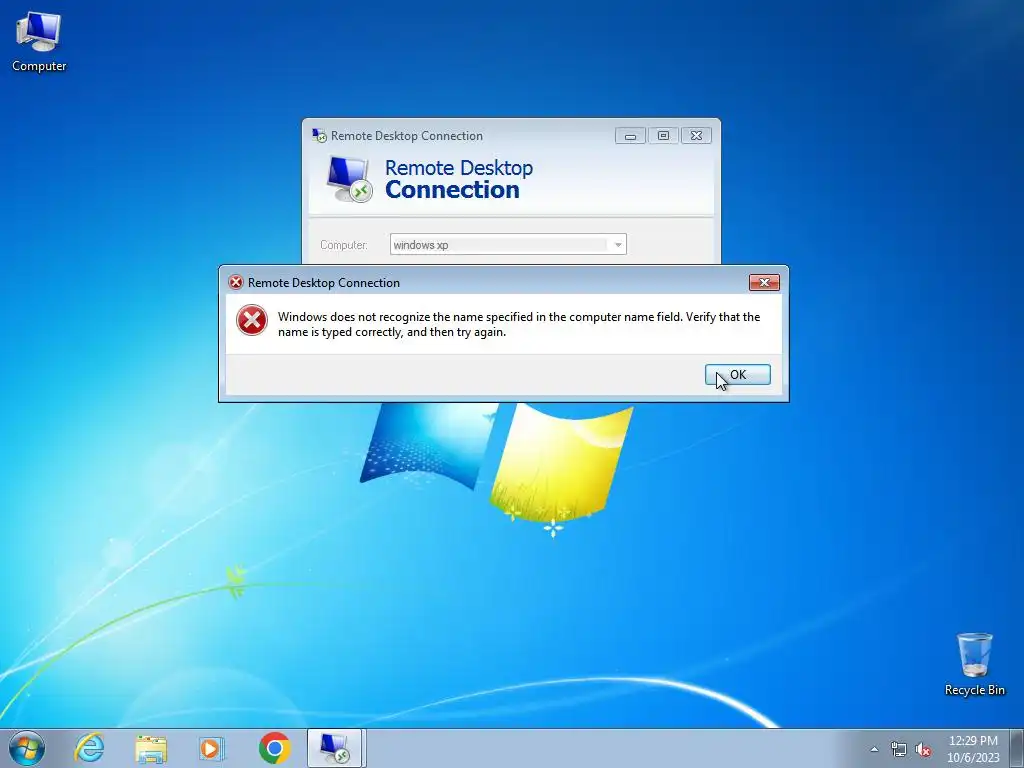Expand the Computer name dropdown arrow

[x=617, y=245]
